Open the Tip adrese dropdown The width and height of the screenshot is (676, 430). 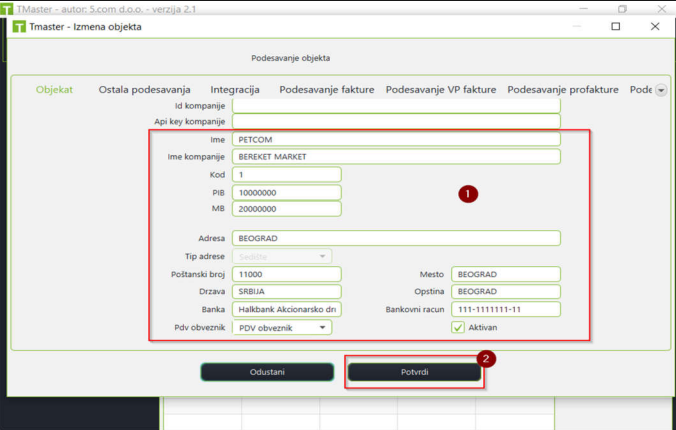pos(282,256)
